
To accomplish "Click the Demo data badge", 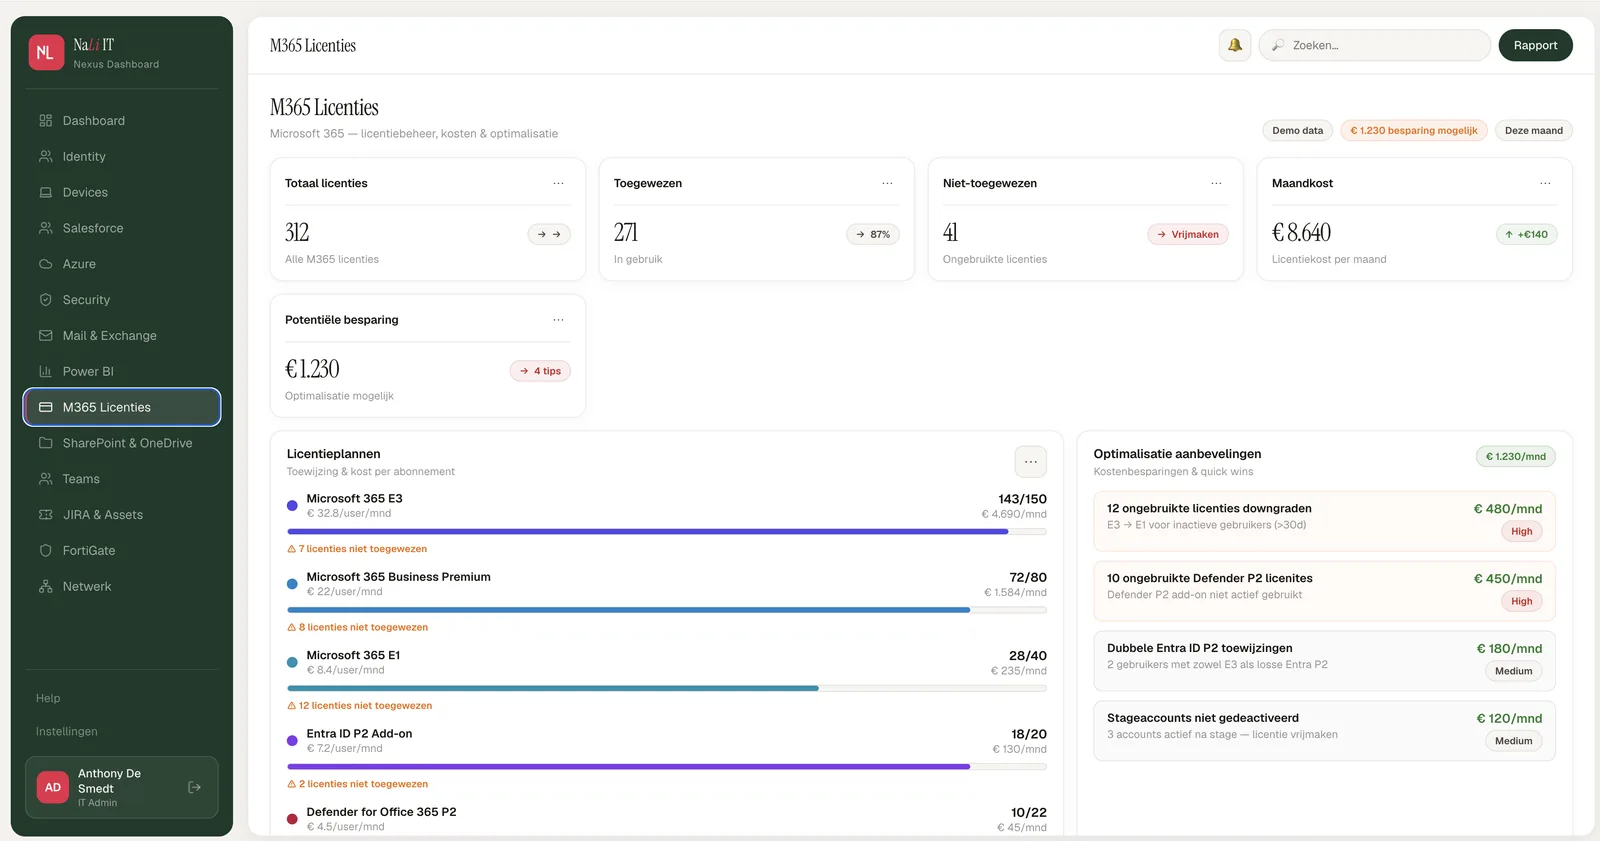I will 1297,131.
